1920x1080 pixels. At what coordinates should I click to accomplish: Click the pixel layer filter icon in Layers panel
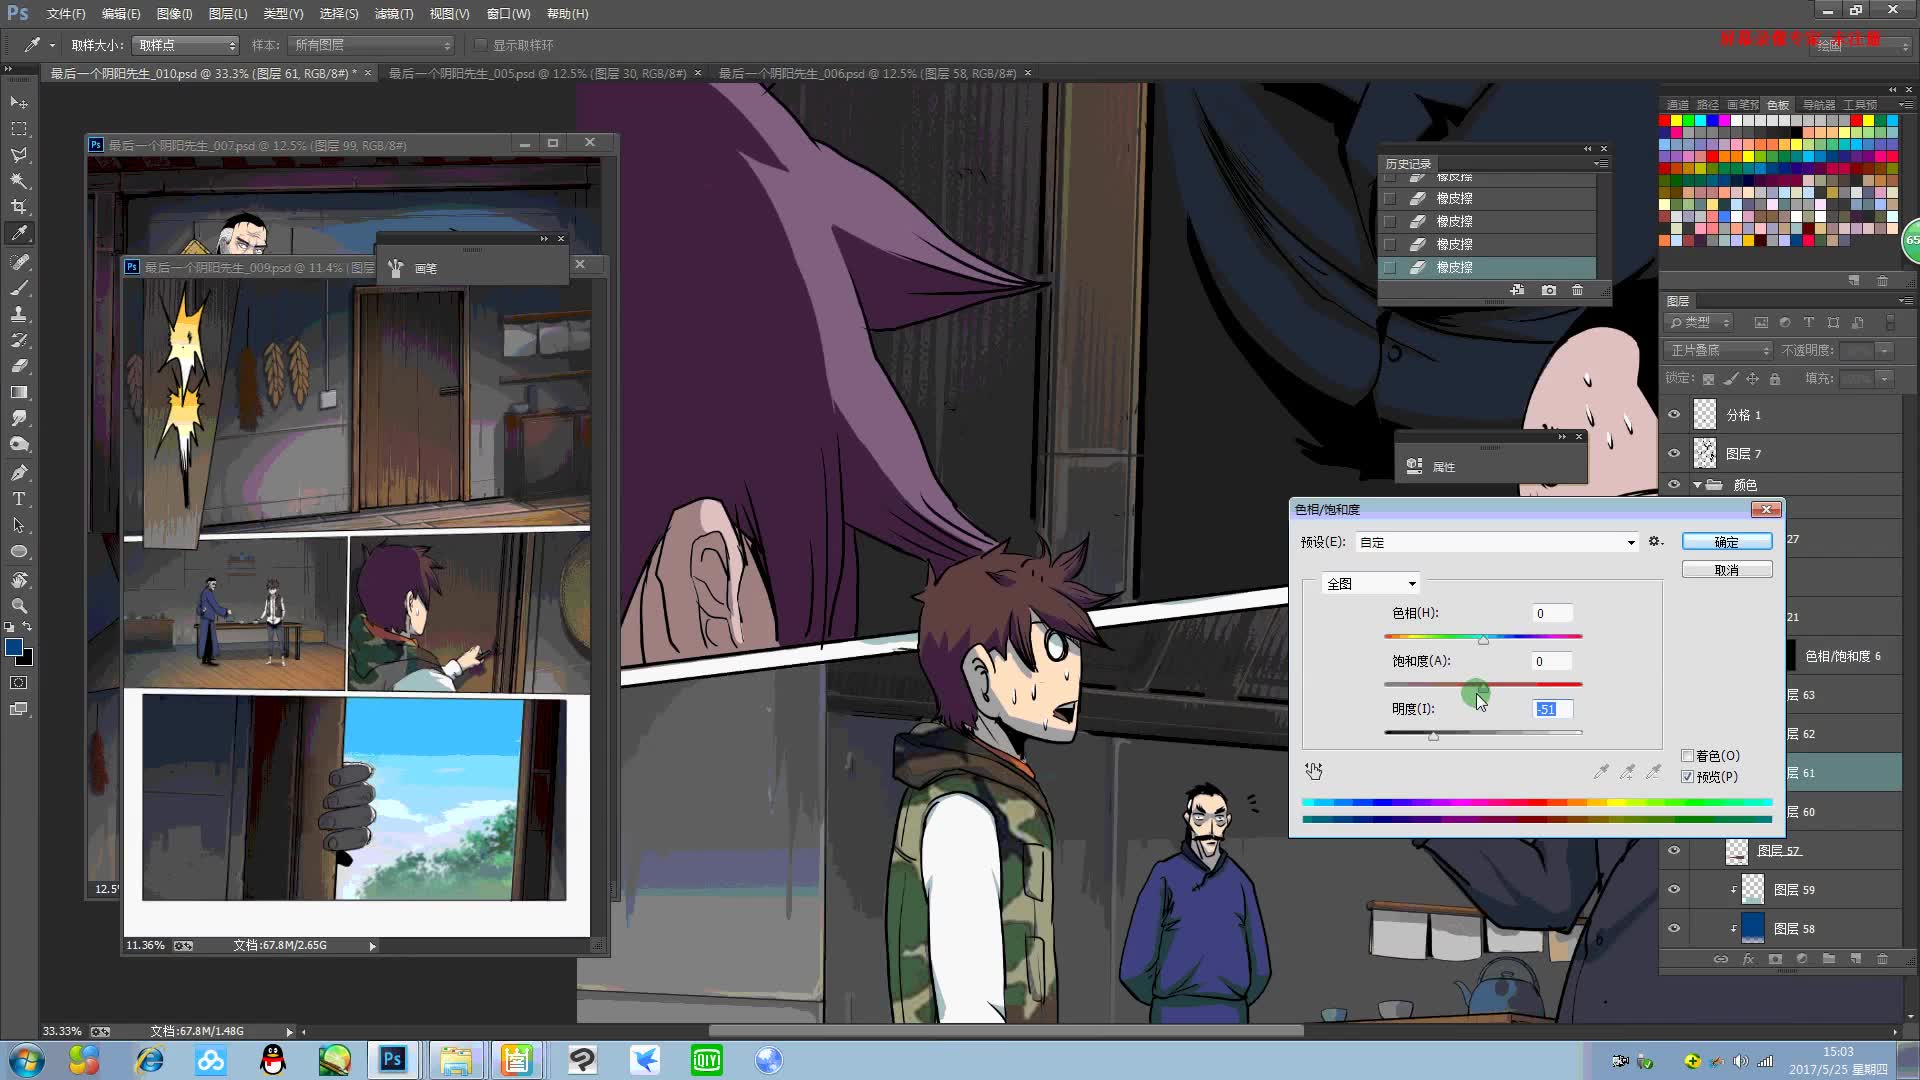pos(1761,323)
